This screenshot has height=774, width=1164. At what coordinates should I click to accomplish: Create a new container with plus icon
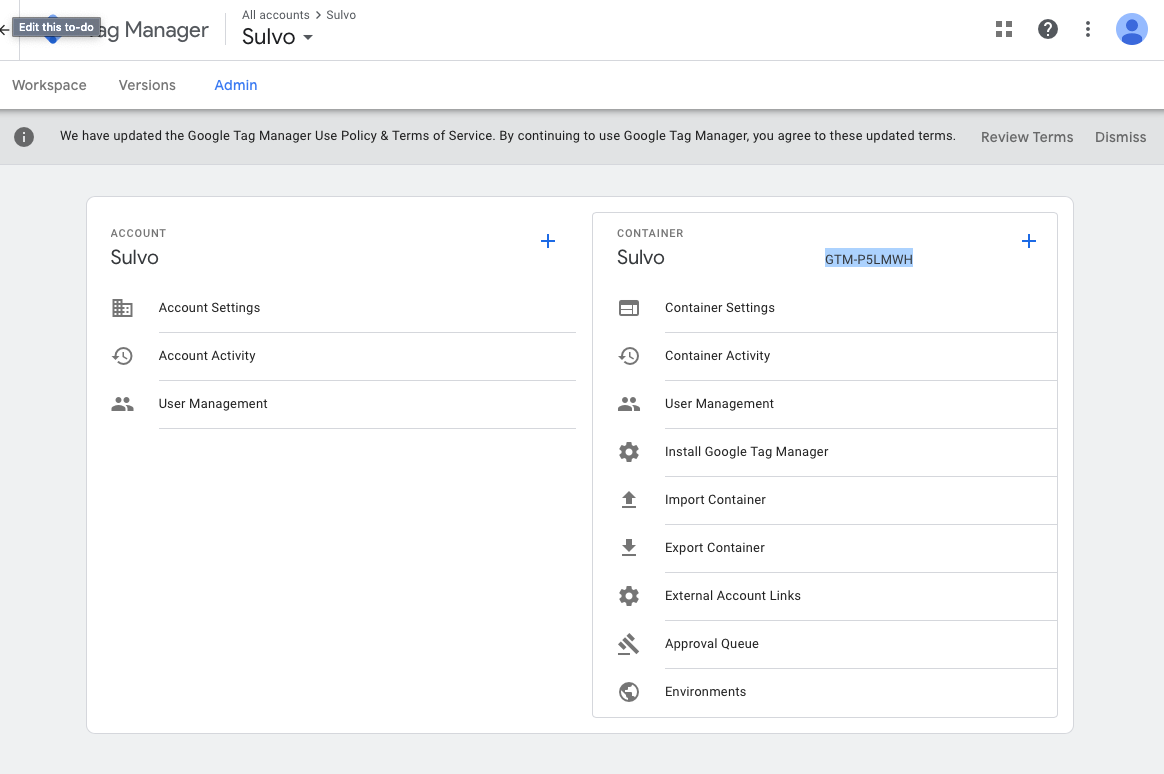[1029, 241]
